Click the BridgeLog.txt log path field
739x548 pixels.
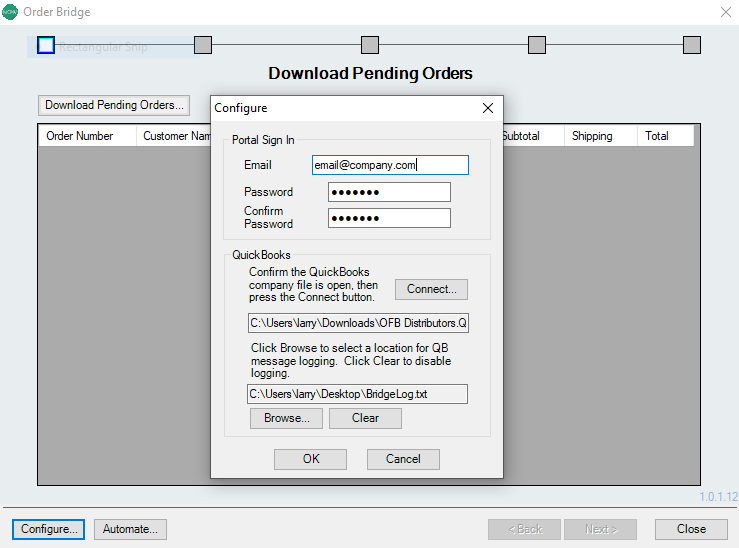tap(358, 394)
